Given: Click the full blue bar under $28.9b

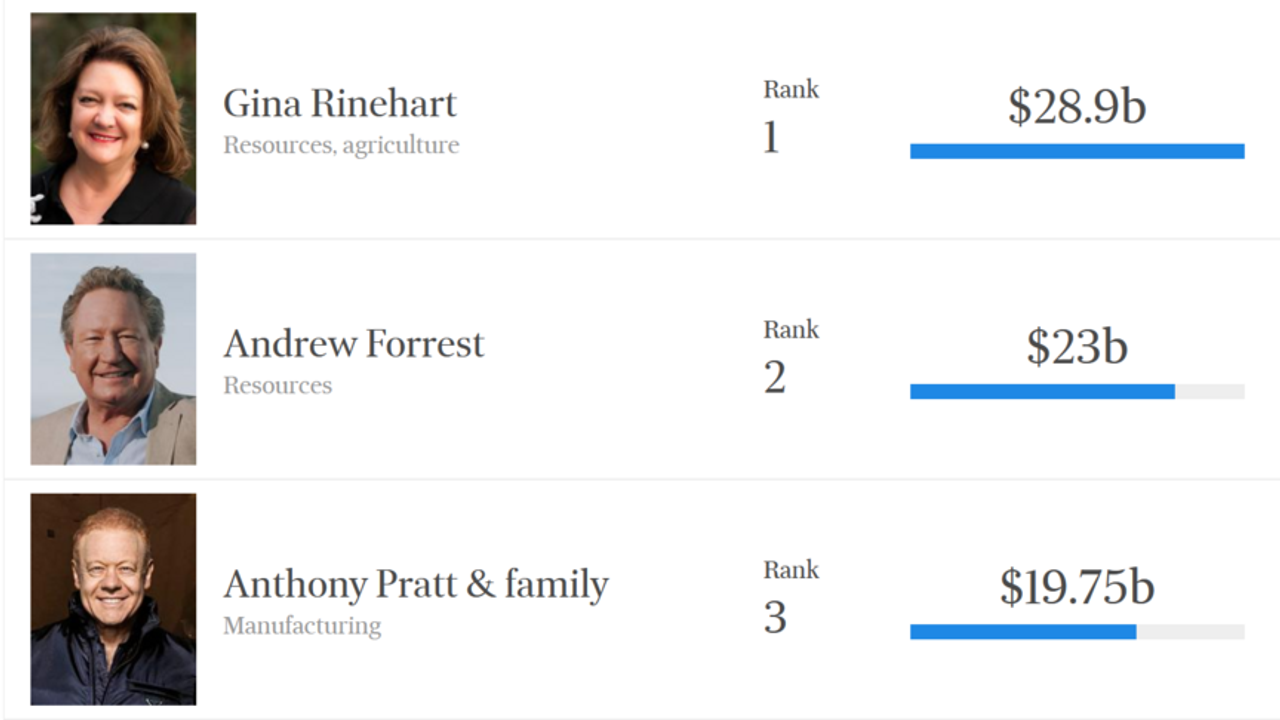Looking at the screenshot, I should [1077, 151].
